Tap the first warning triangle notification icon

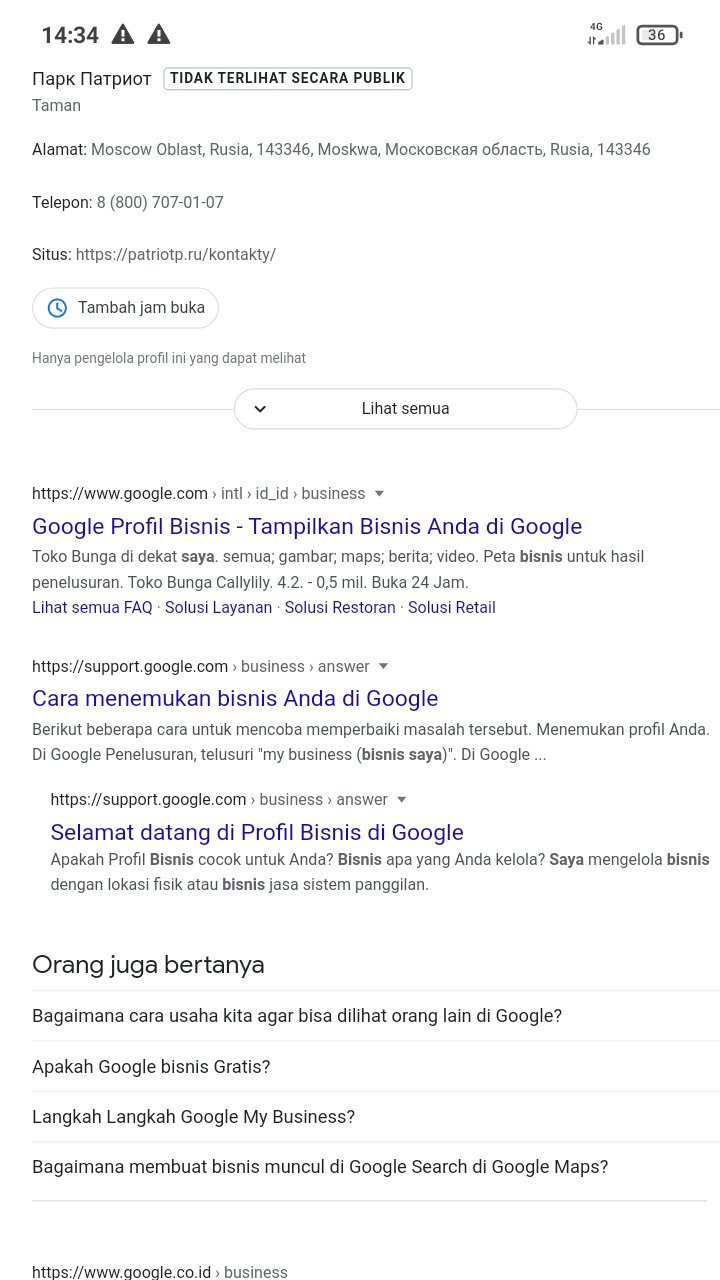tap(123, 35)
